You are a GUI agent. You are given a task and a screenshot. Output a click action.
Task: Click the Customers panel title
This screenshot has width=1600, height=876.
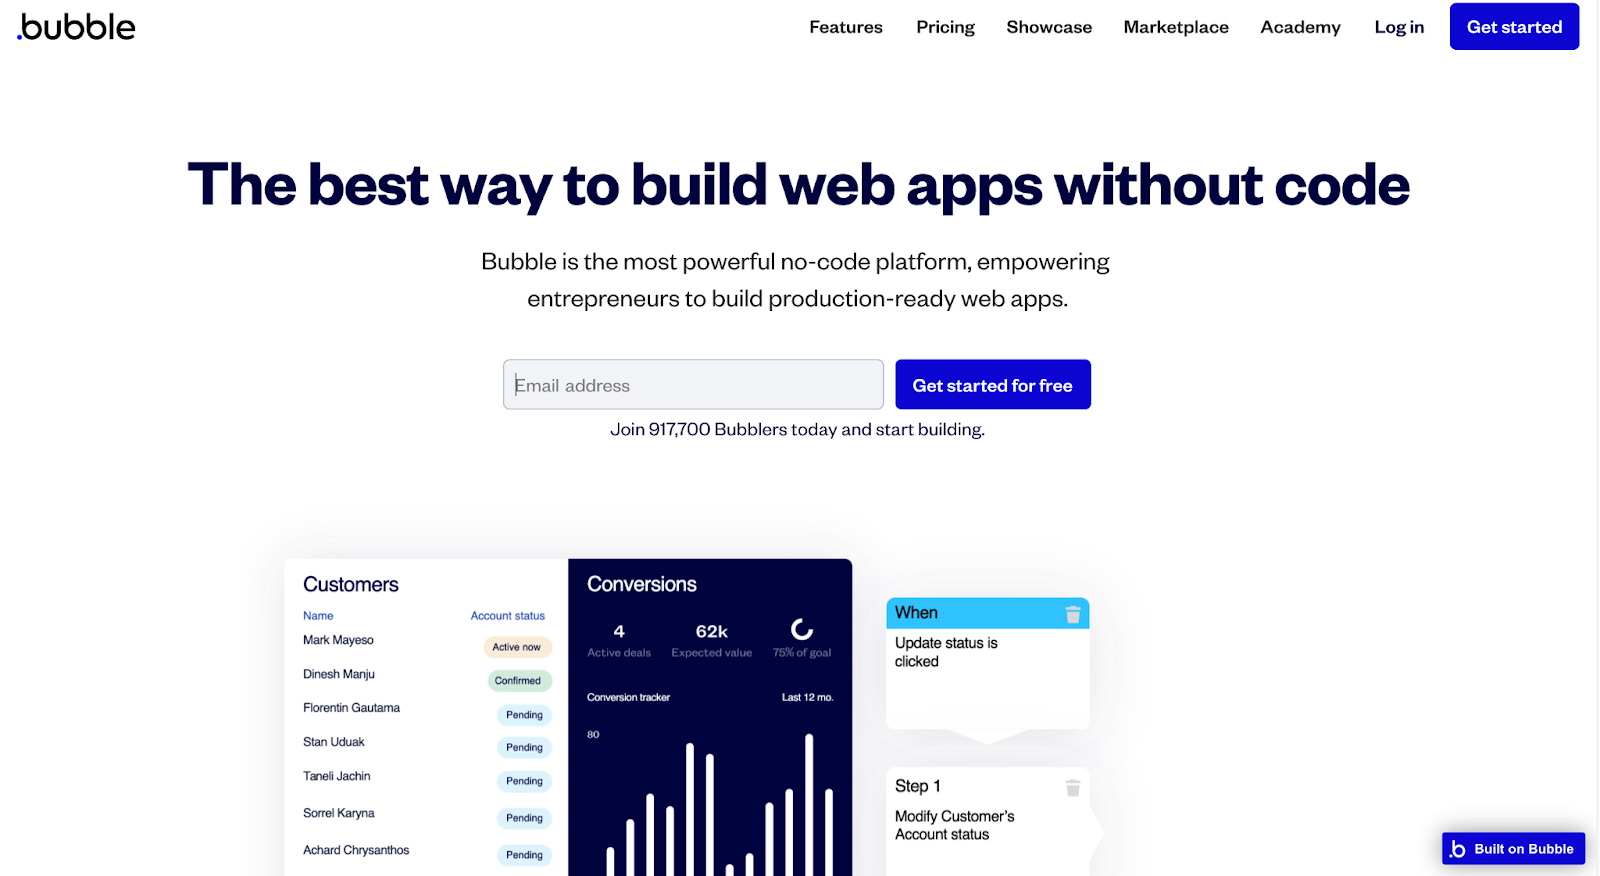(x=351, y=584)
